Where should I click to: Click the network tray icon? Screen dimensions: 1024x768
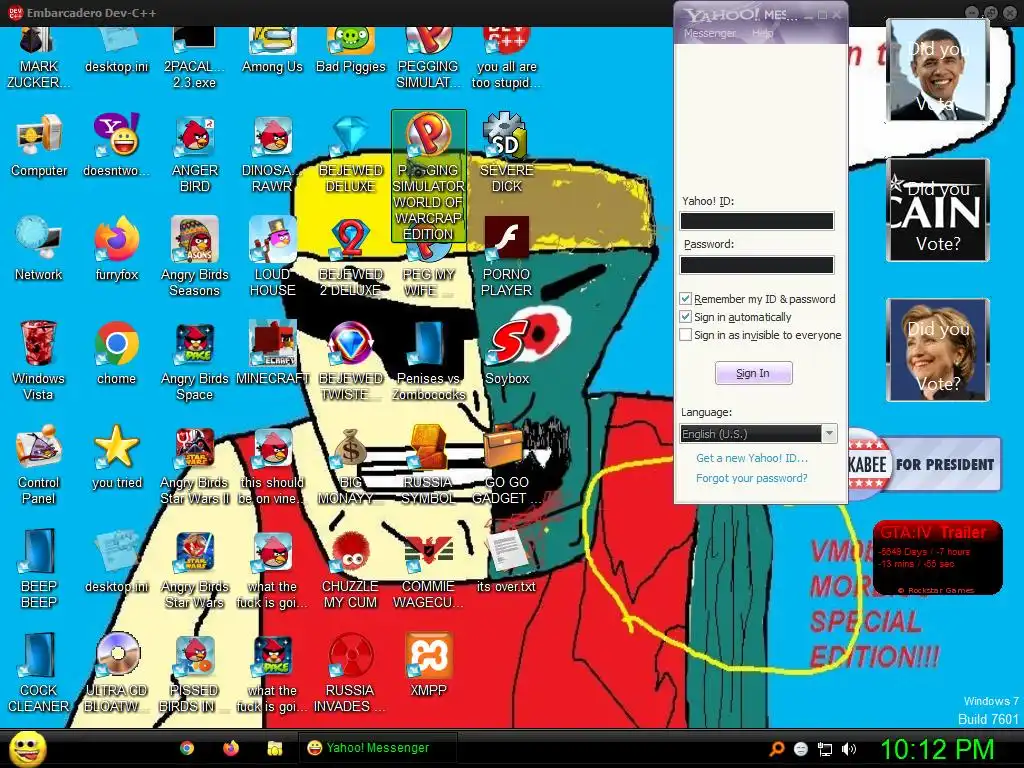pos(825,749)
